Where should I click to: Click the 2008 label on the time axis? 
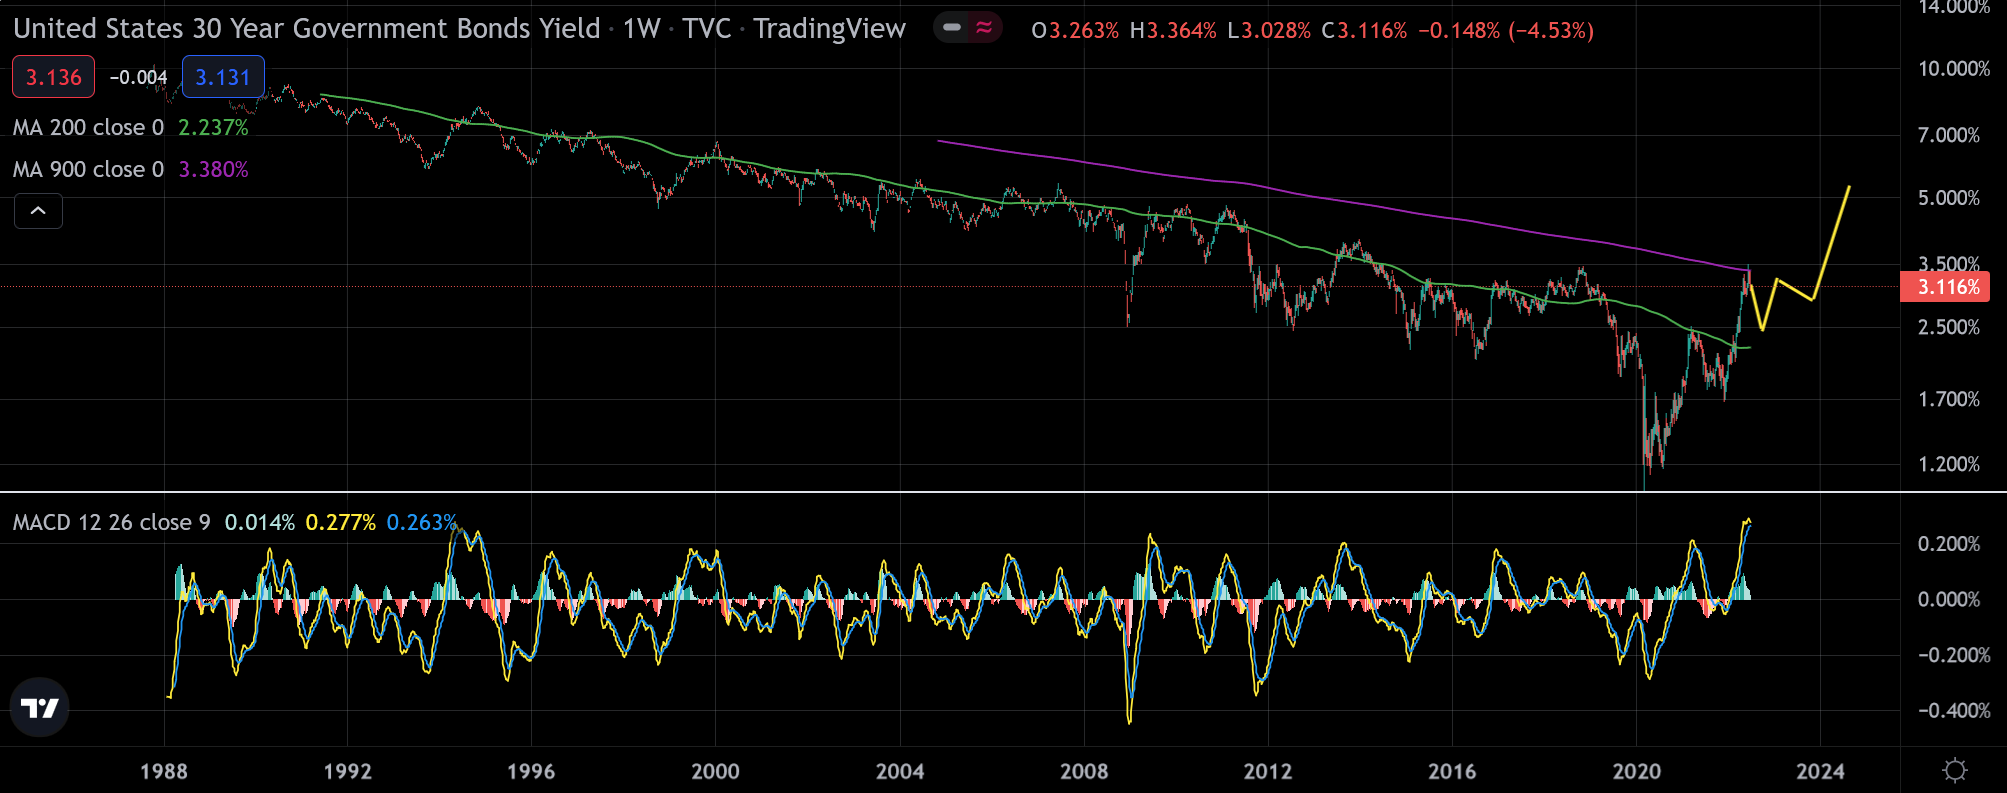(1084, 771)
